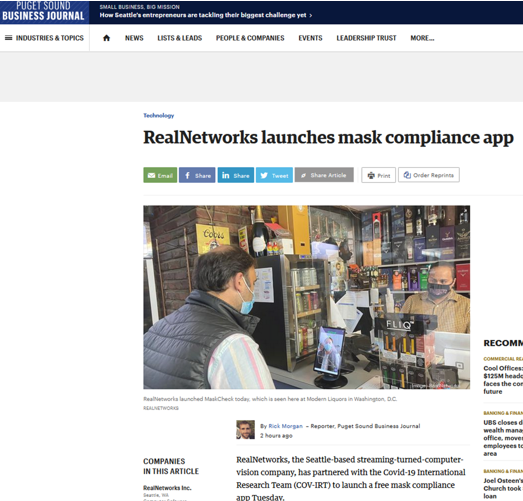Open the Industries & Topics hamburger menu
Viewport: 523px width, 501px height.
coord(44,38)
